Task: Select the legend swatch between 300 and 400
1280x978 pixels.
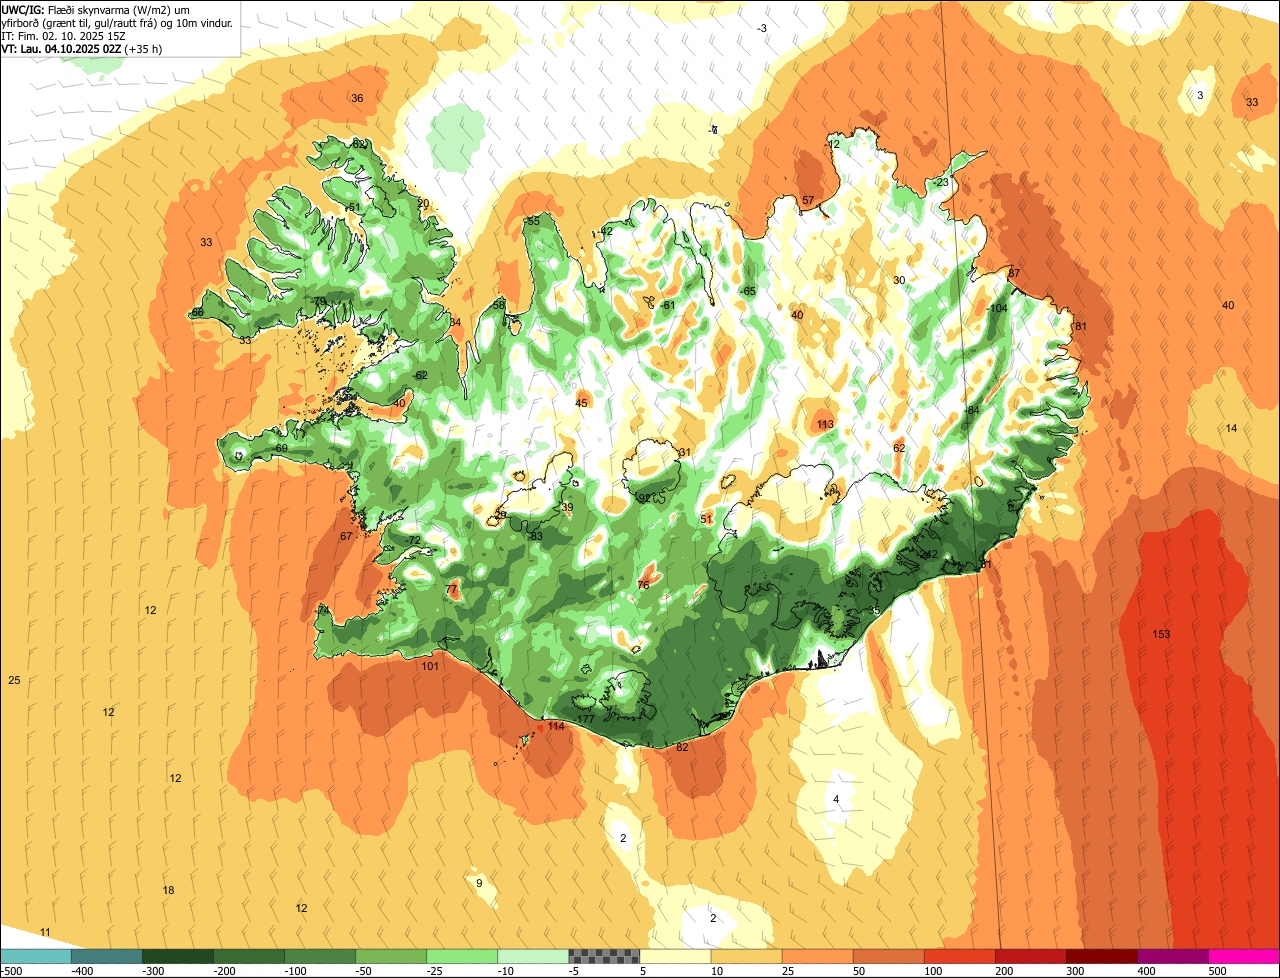Action: pyautogui.click(x=1101, y=956)
